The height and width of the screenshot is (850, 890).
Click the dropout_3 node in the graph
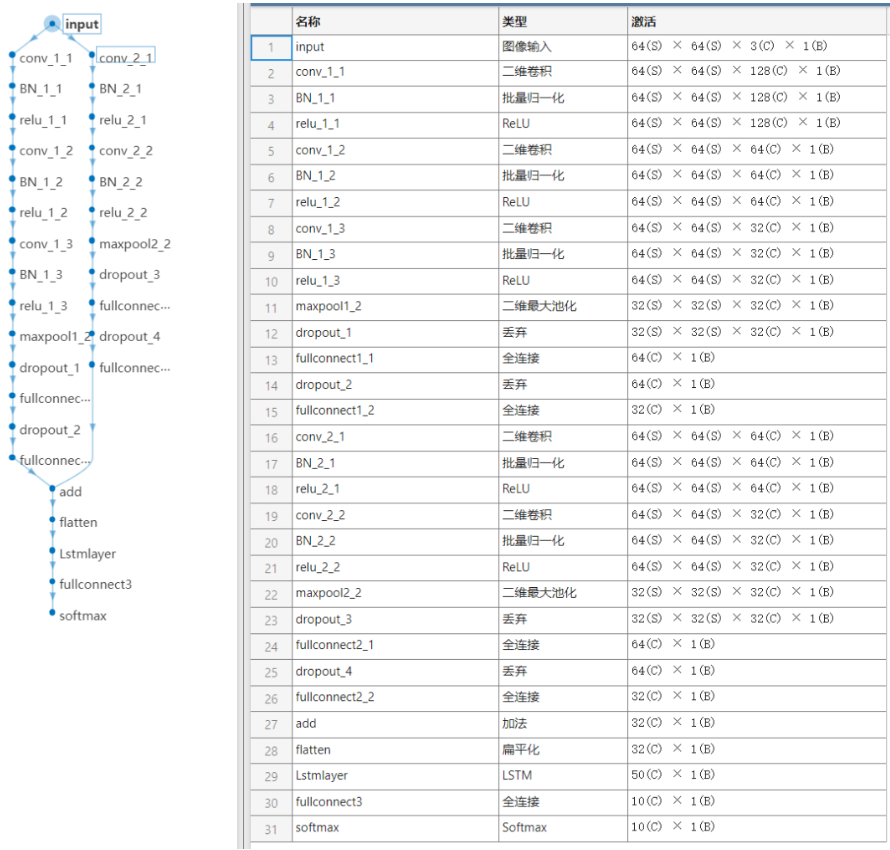(x=129, y=275)
